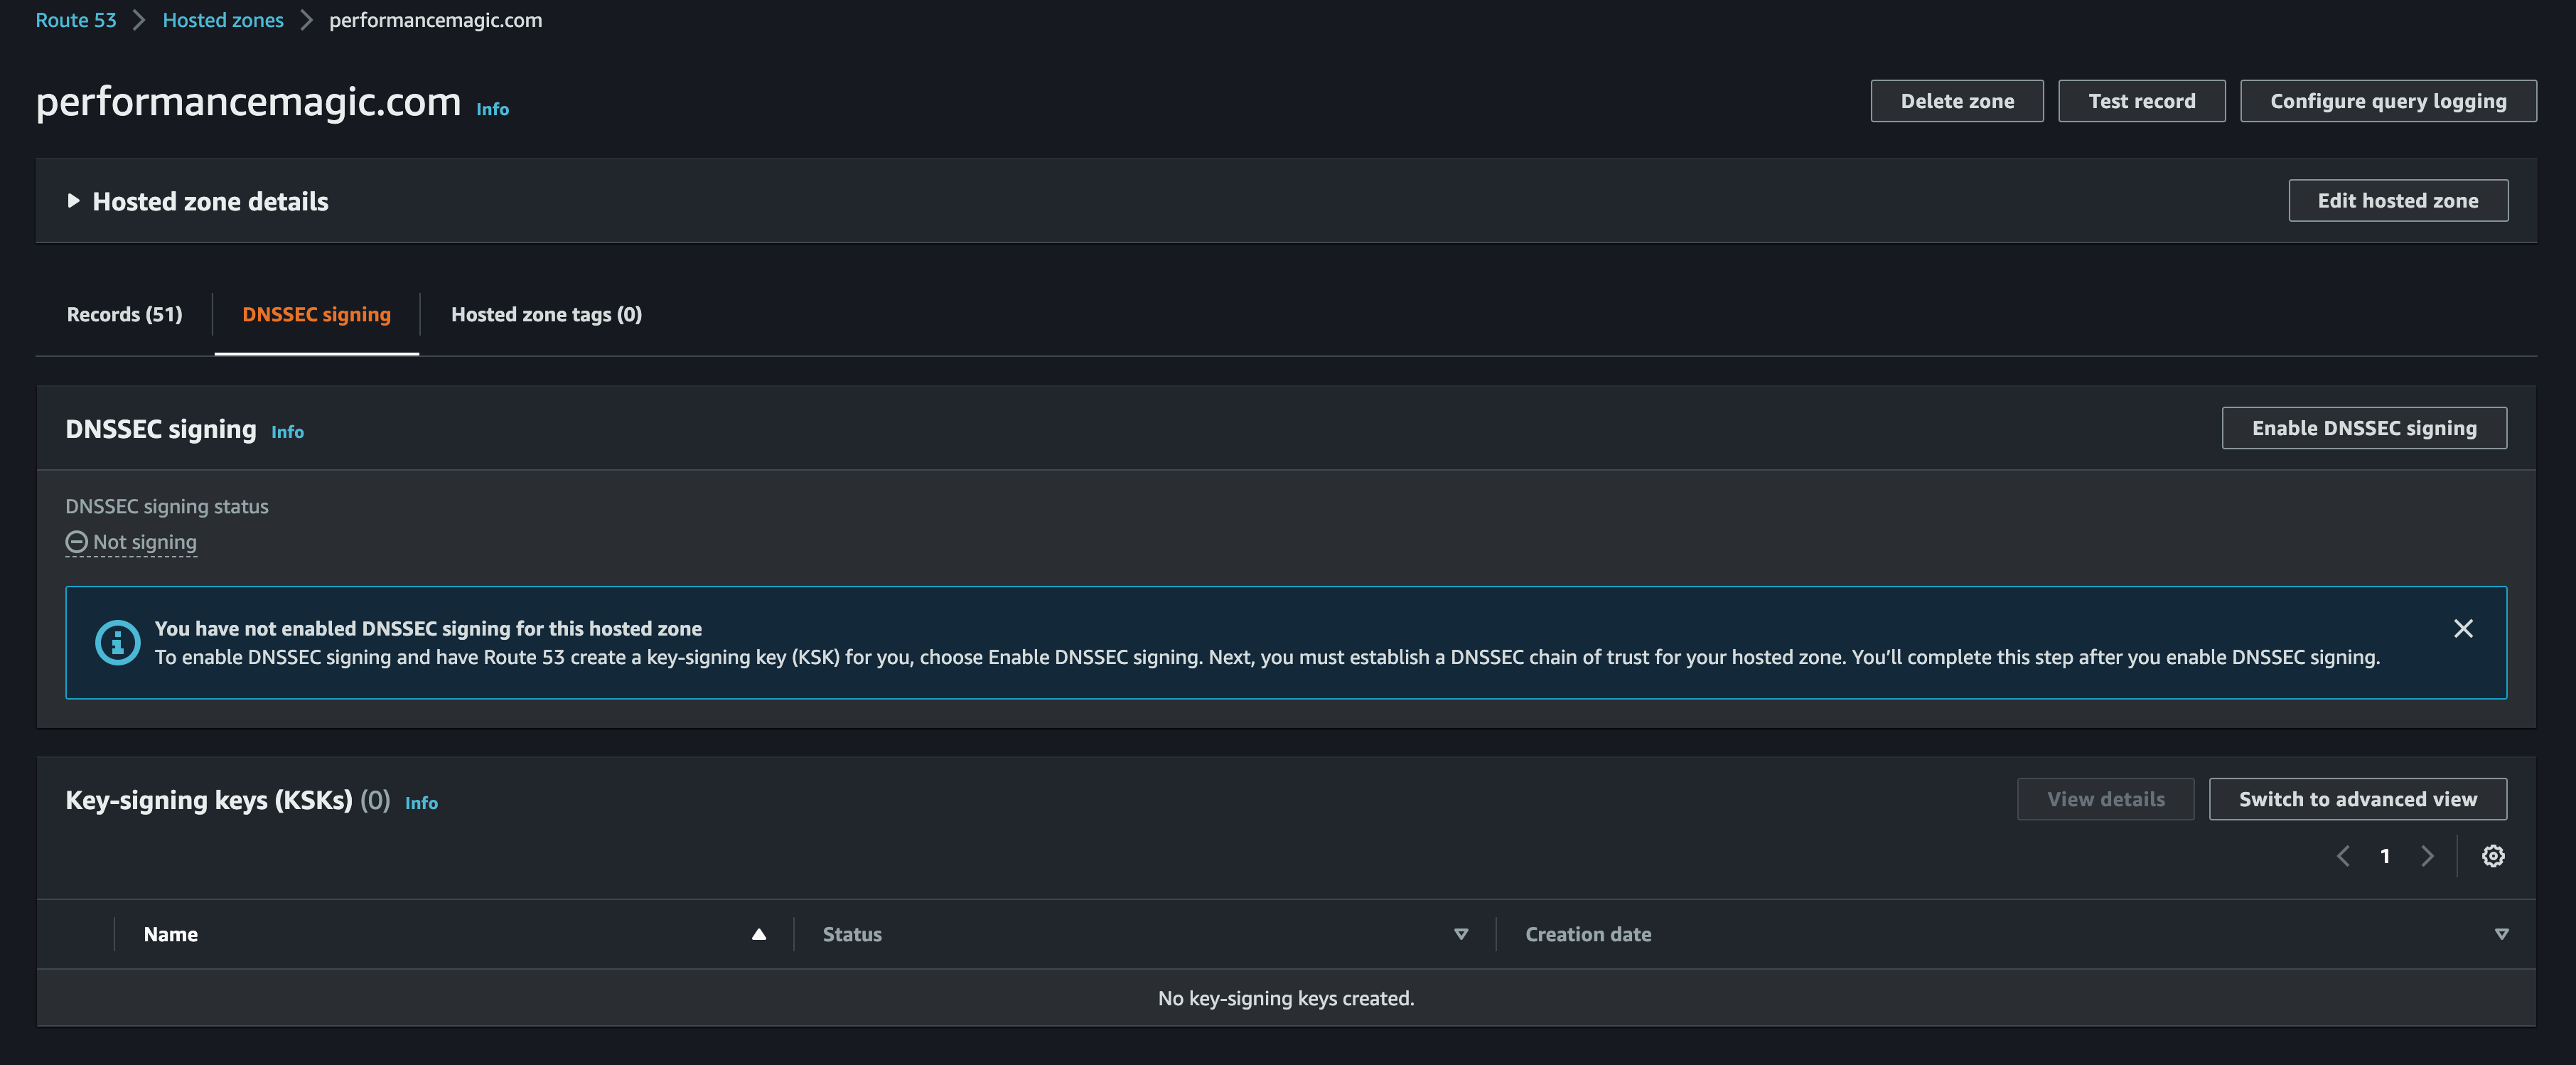This screenshot has width=2576, height=1065.
Task: Click Info link beside DNSSEC signing heading
Action: (287, 432)
